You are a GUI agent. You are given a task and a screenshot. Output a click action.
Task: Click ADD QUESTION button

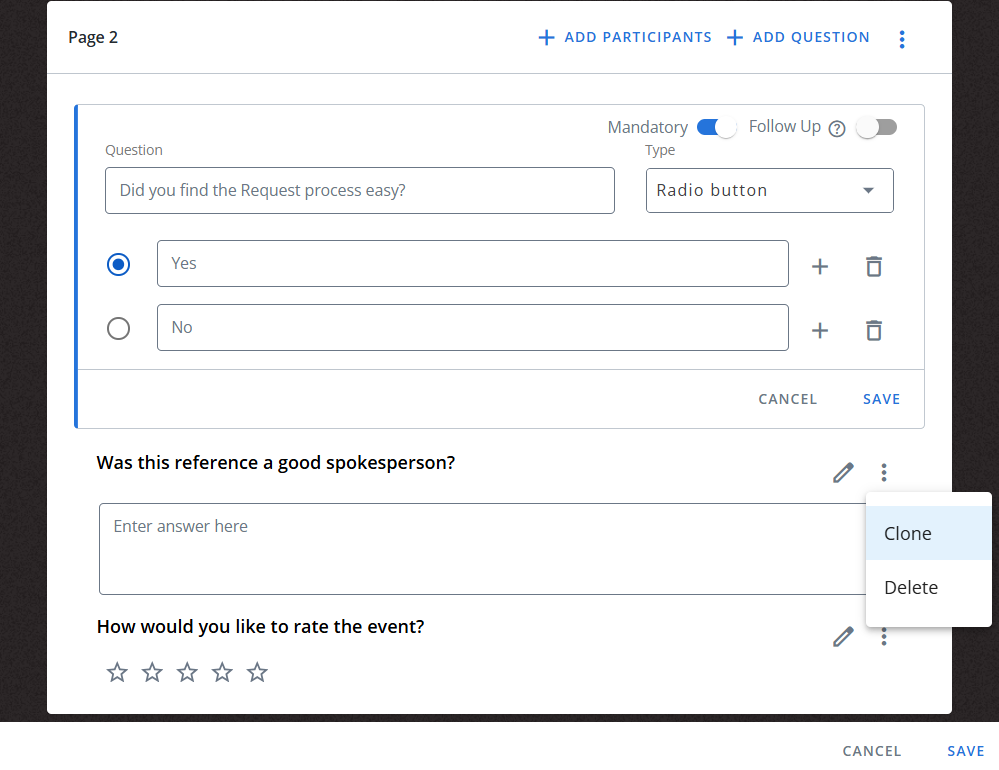click(x=798, y=38)
